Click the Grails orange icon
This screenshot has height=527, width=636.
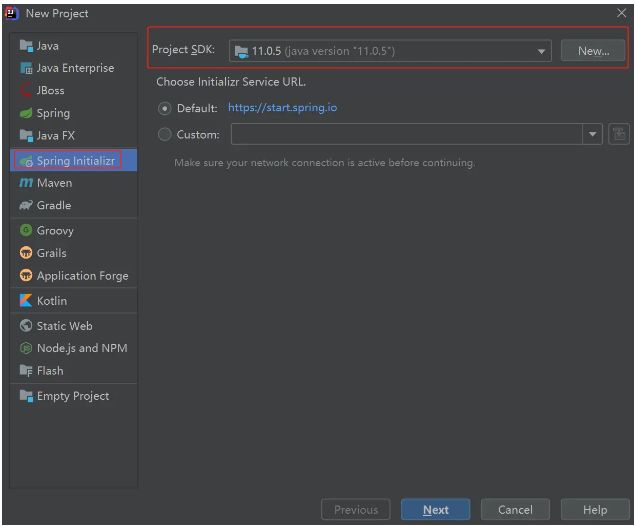(x=26, y=253)
